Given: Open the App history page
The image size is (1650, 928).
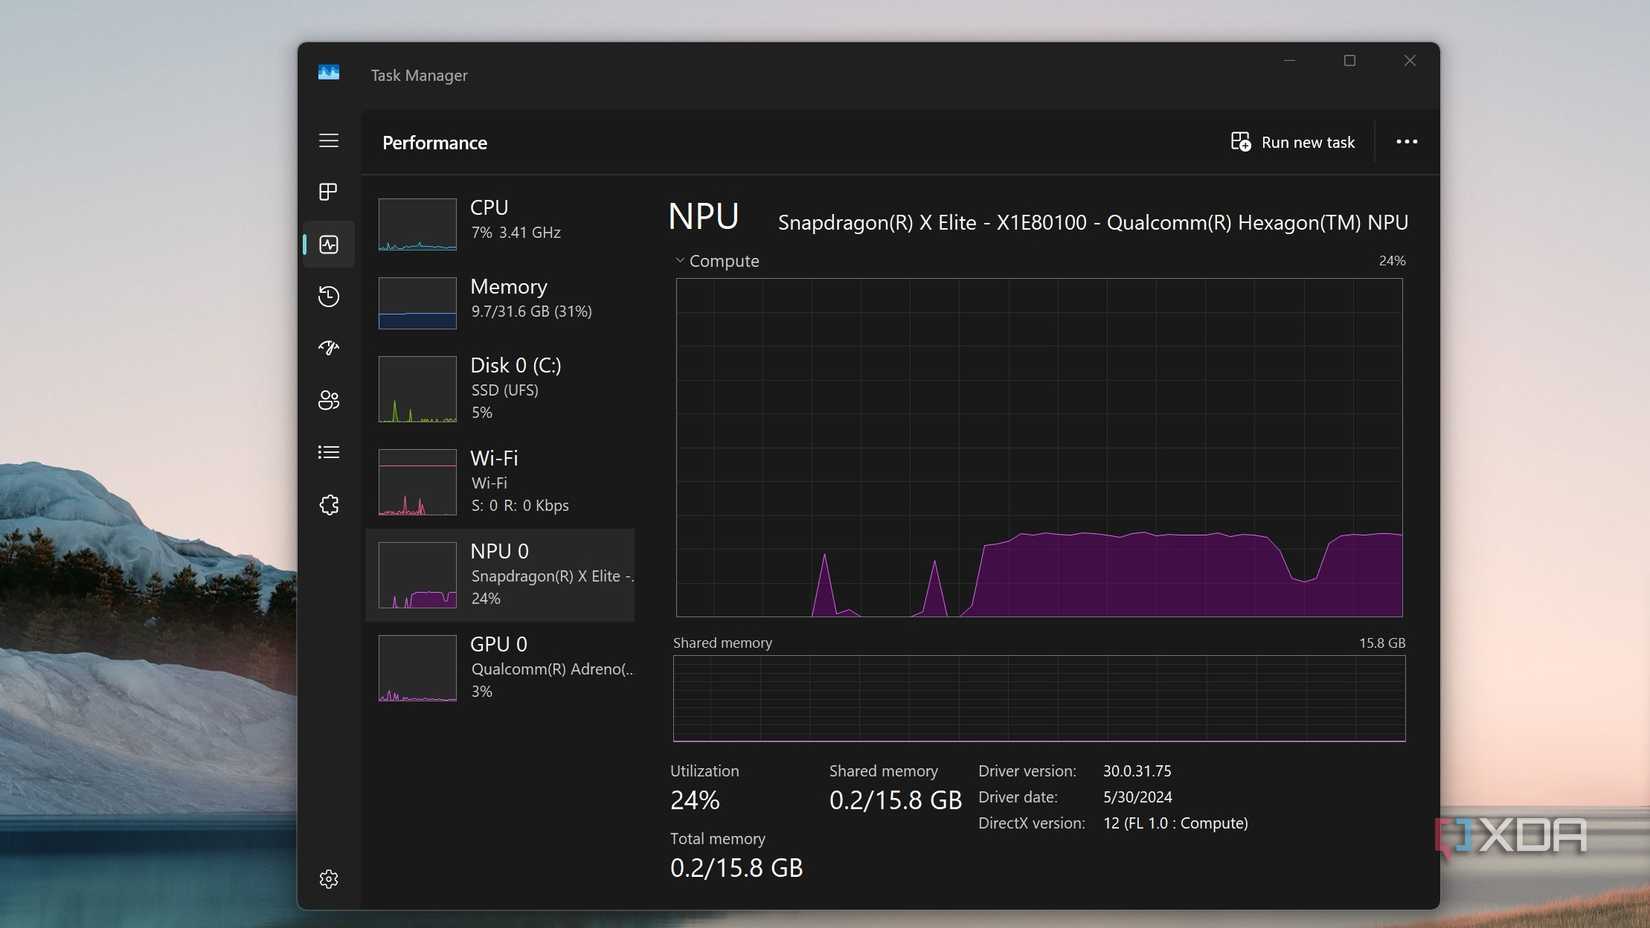Looking at the screenshot, I should [328, 296].
